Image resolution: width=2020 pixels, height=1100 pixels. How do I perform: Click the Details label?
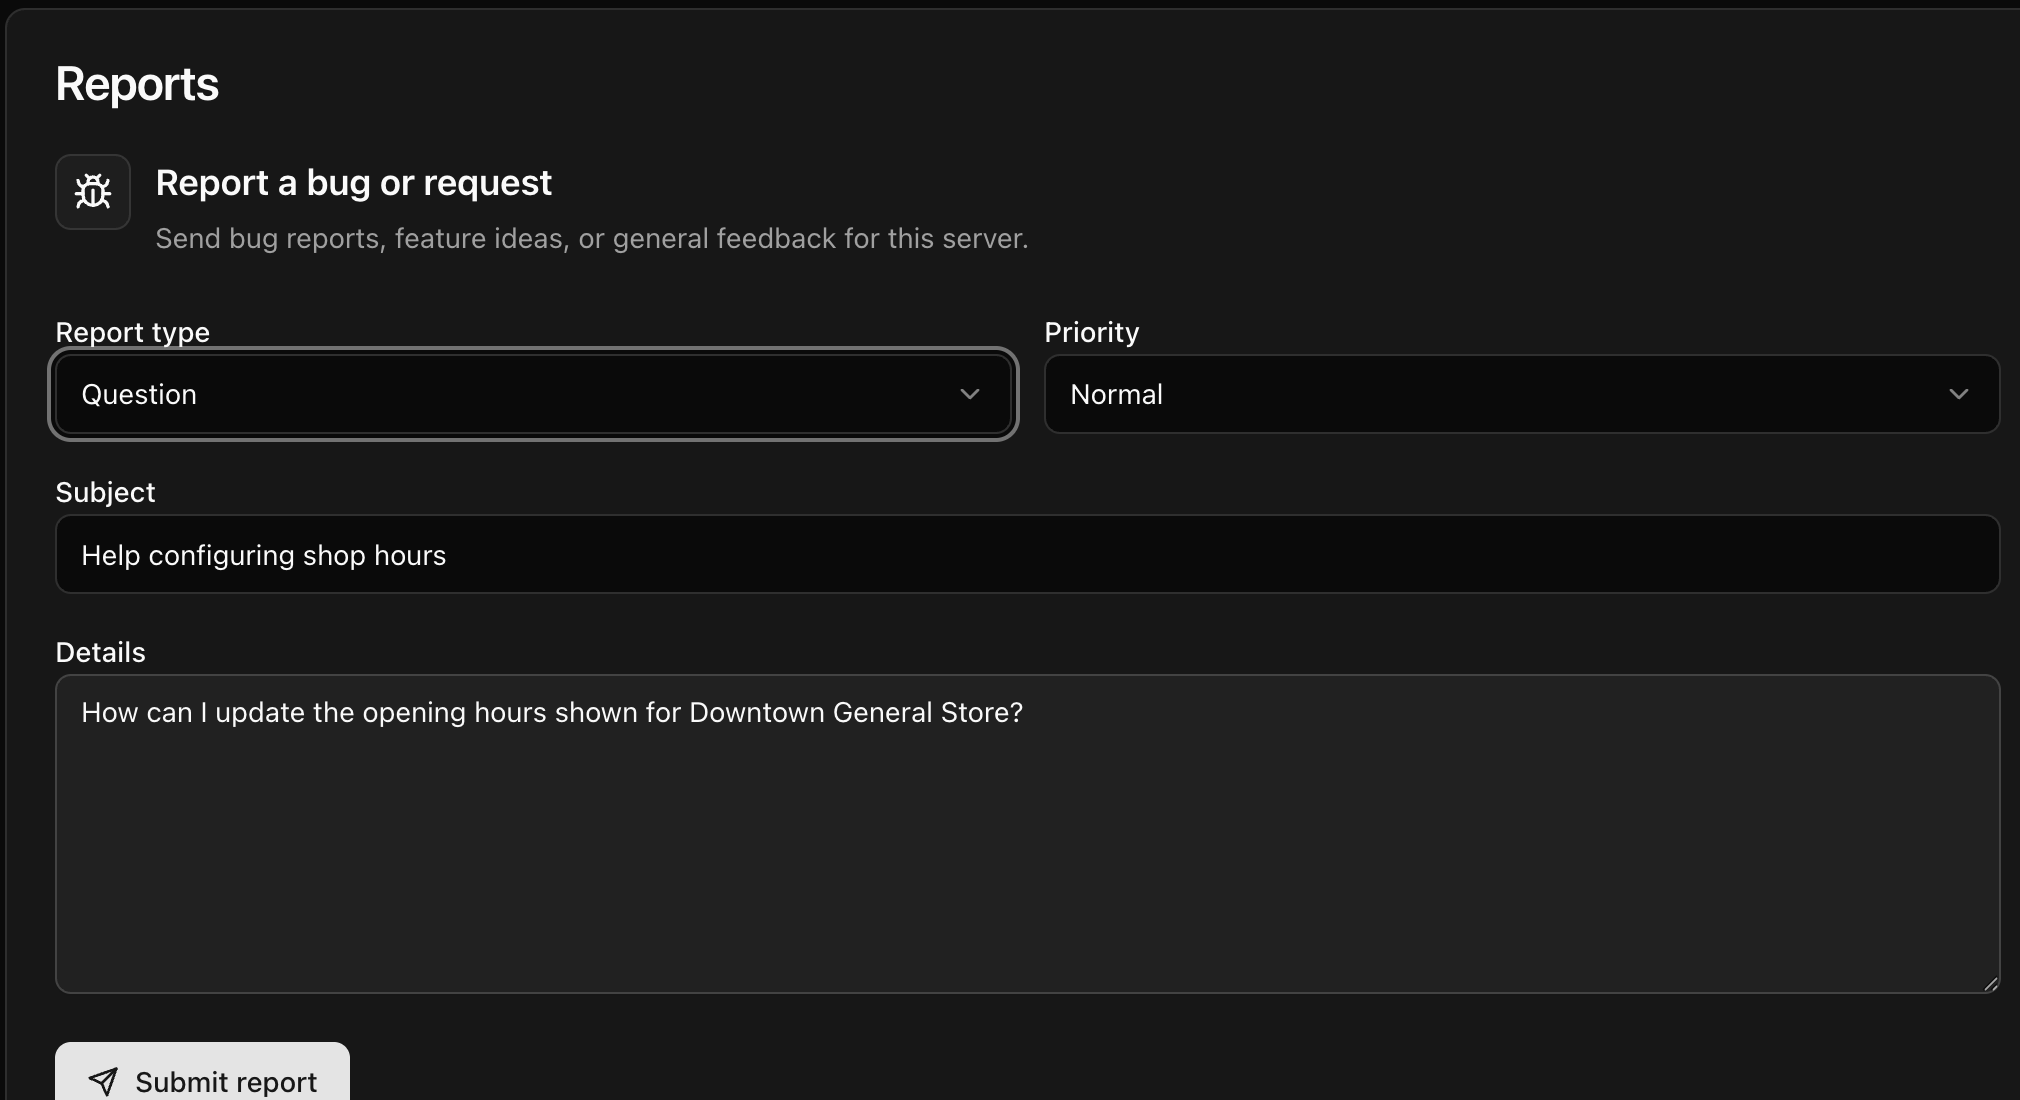(x=100, y=652)
